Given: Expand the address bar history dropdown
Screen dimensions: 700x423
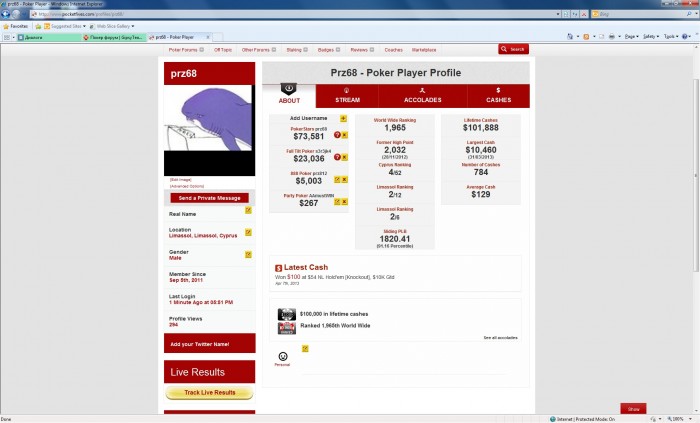Looking at the screenshot, I should [x=558, y=14].
